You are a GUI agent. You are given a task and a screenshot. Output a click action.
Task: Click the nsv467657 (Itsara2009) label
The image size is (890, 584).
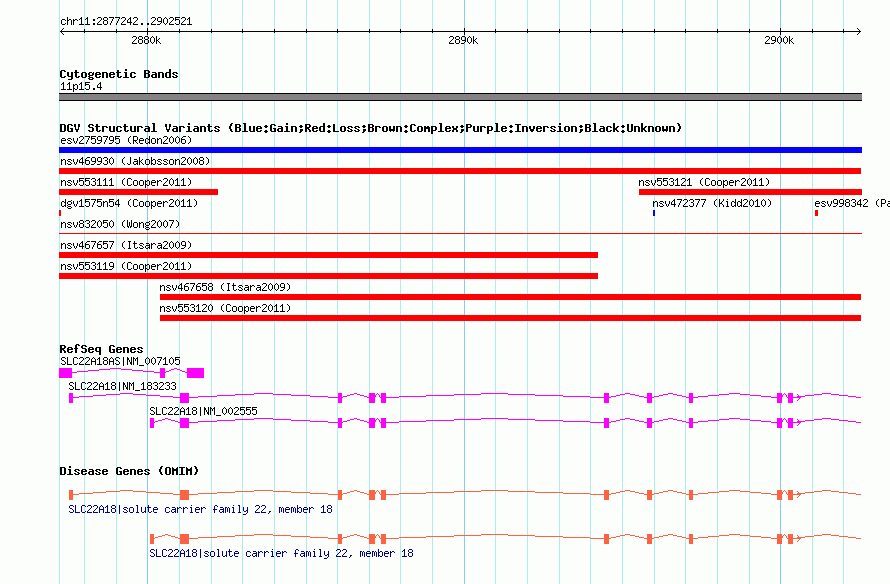[126, 245]
